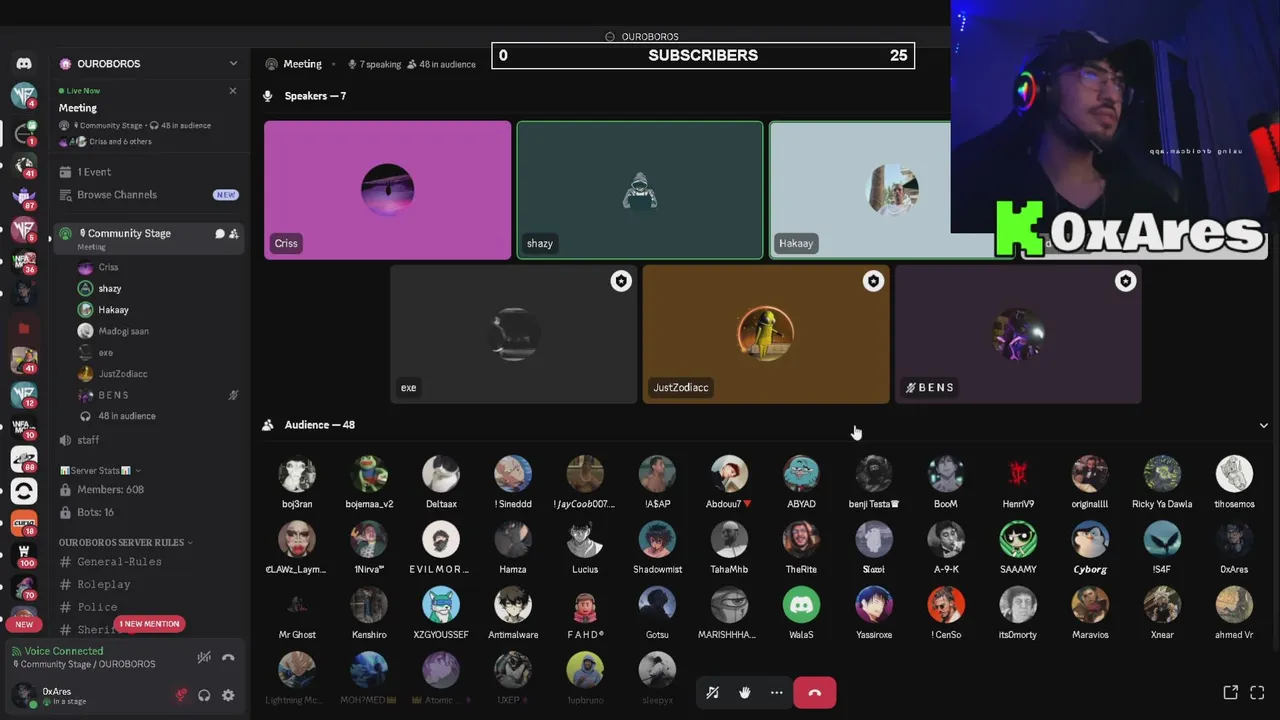Click the 1 NEW MENTION pill
The image size is (1280, 720).
point(148,624)
